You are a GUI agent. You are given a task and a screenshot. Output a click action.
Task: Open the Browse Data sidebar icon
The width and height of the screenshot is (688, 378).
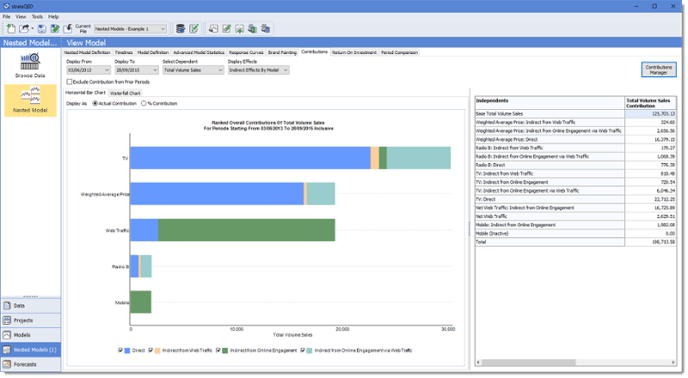(x=30, y=65)
